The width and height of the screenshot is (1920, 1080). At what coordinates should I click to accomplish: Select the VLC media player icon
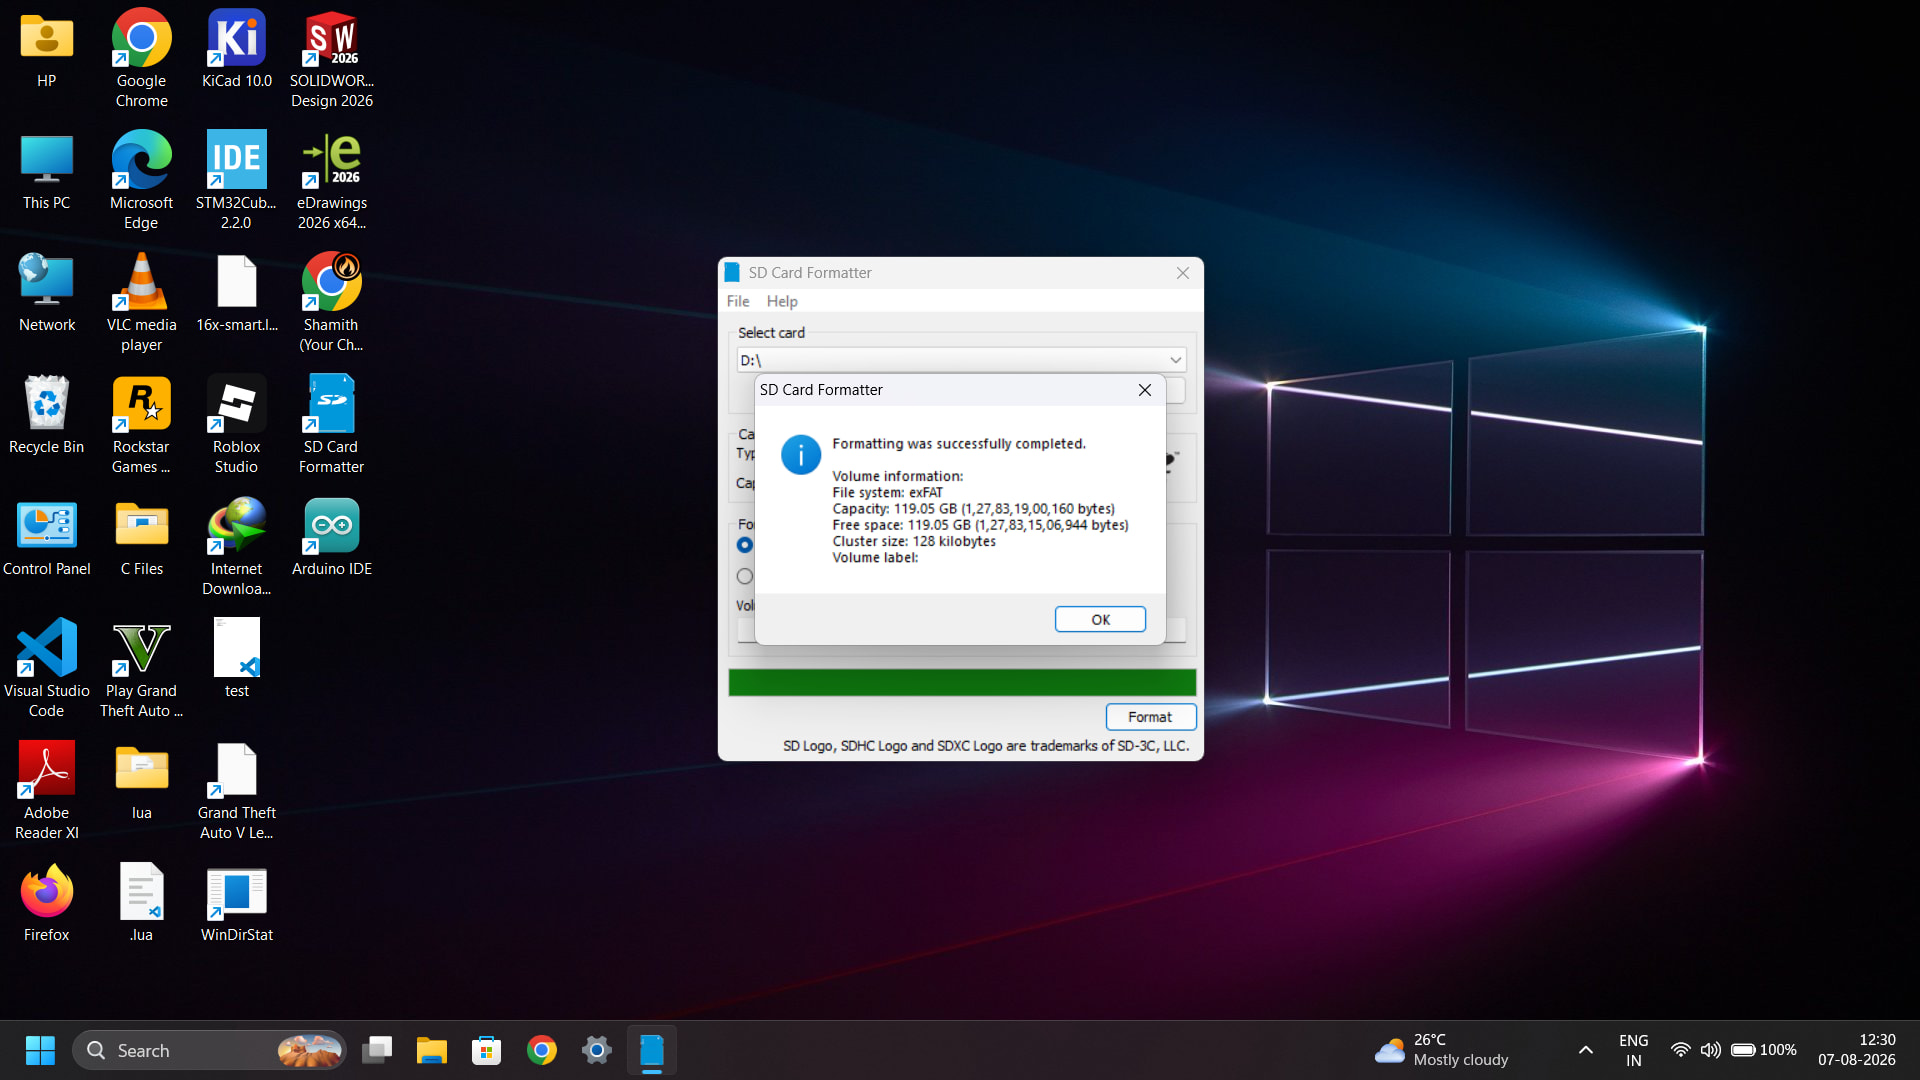tap(141, 302)
